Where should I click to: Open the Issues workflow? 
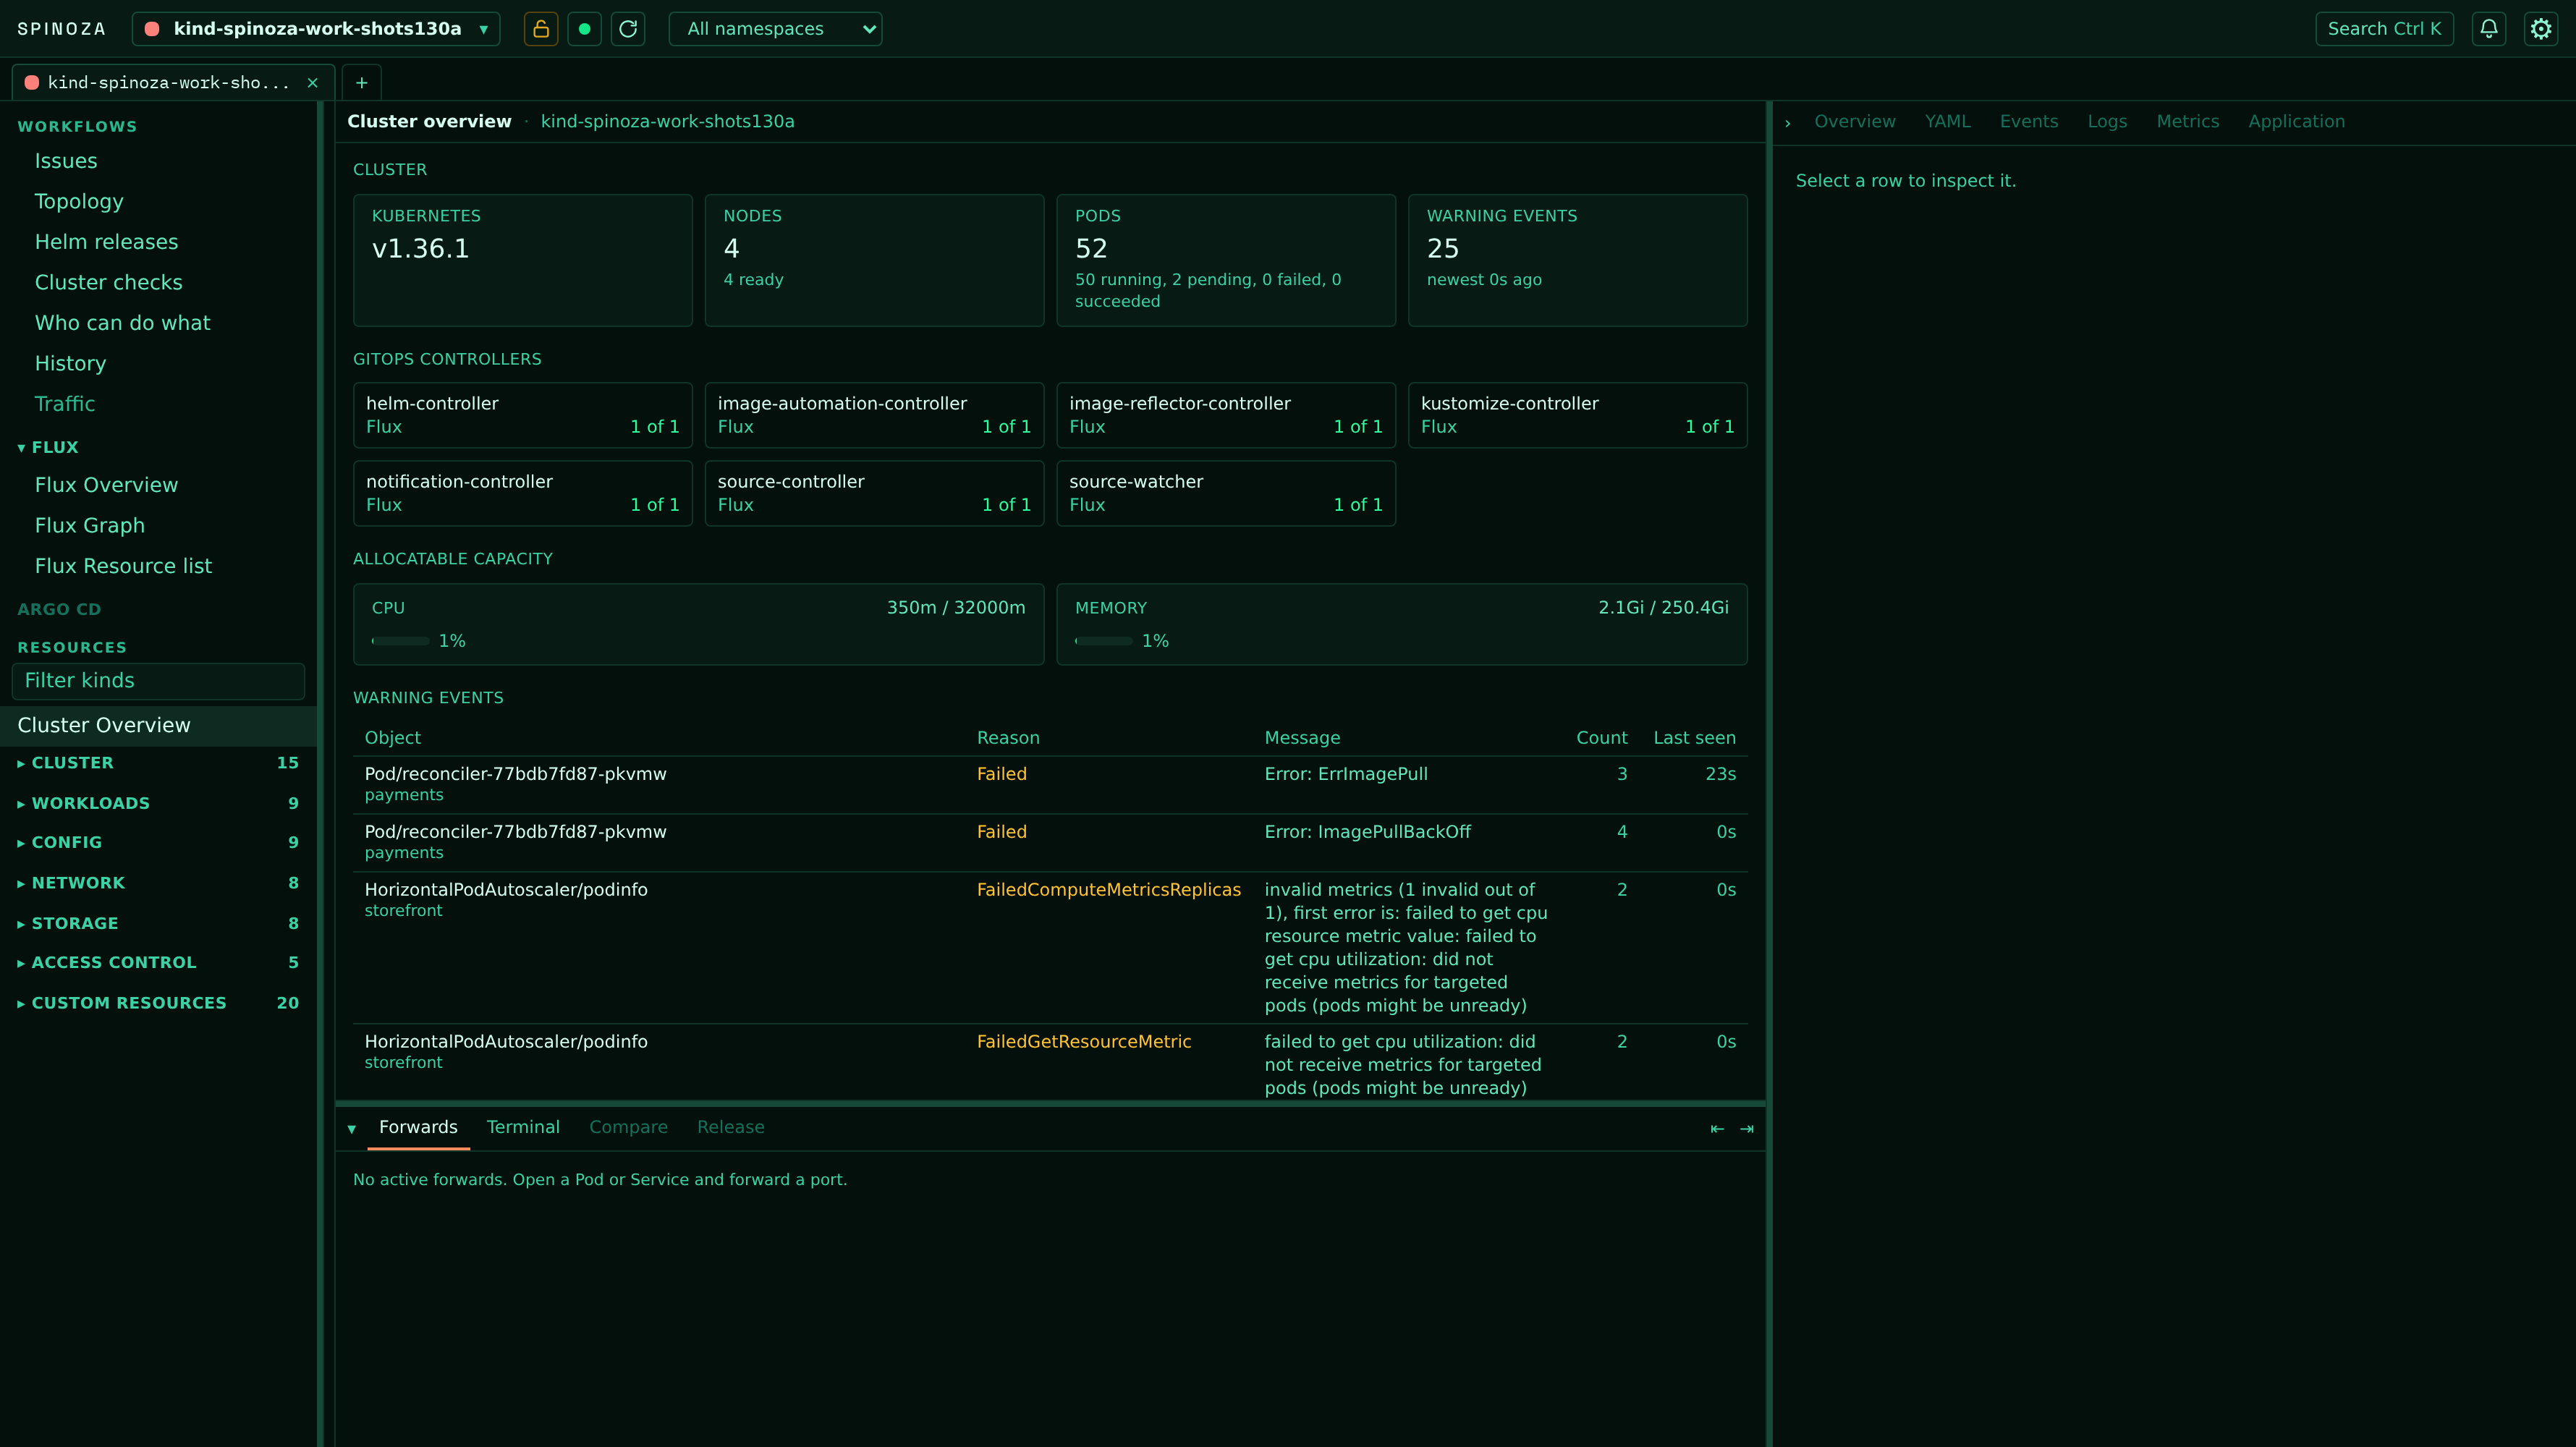pos(66,161)
